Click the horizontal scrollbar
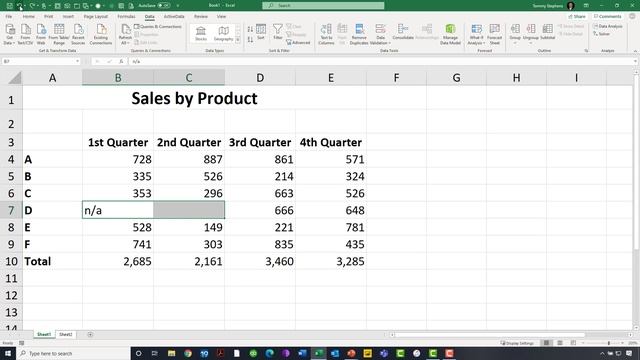The image size is (640, 360). (489, 335)
